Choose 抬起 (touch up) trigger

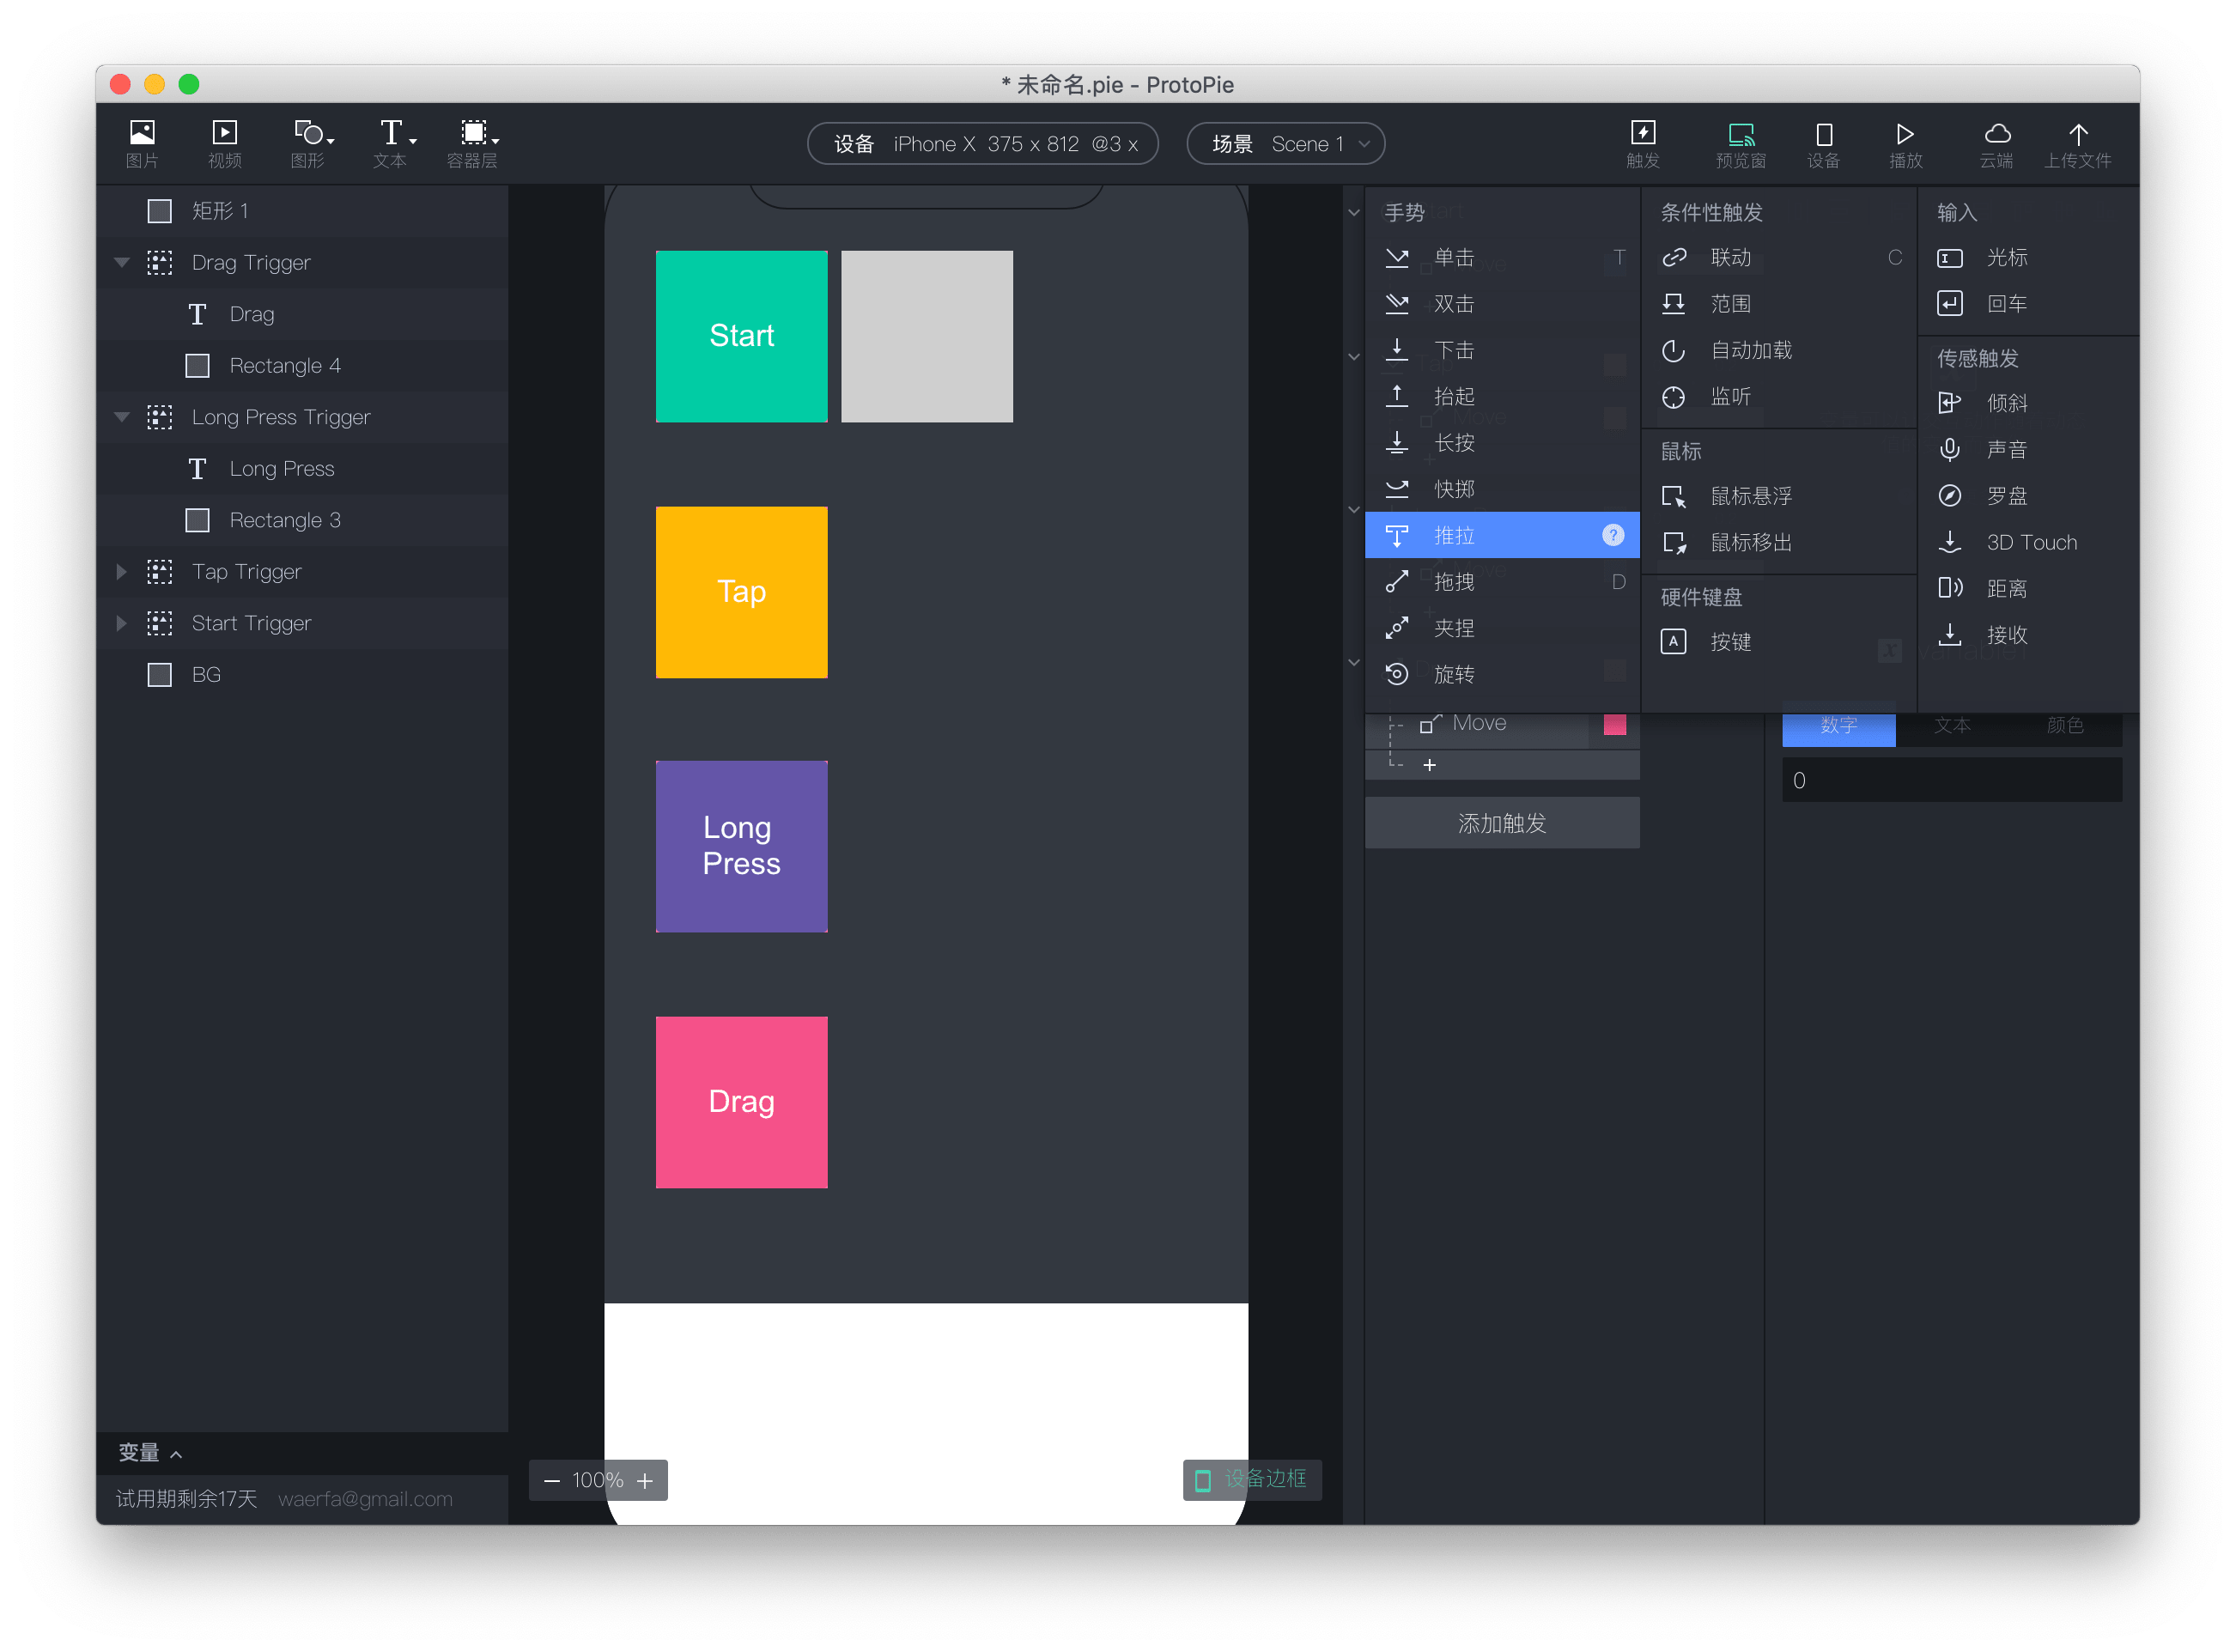(x=1502, y=397)
